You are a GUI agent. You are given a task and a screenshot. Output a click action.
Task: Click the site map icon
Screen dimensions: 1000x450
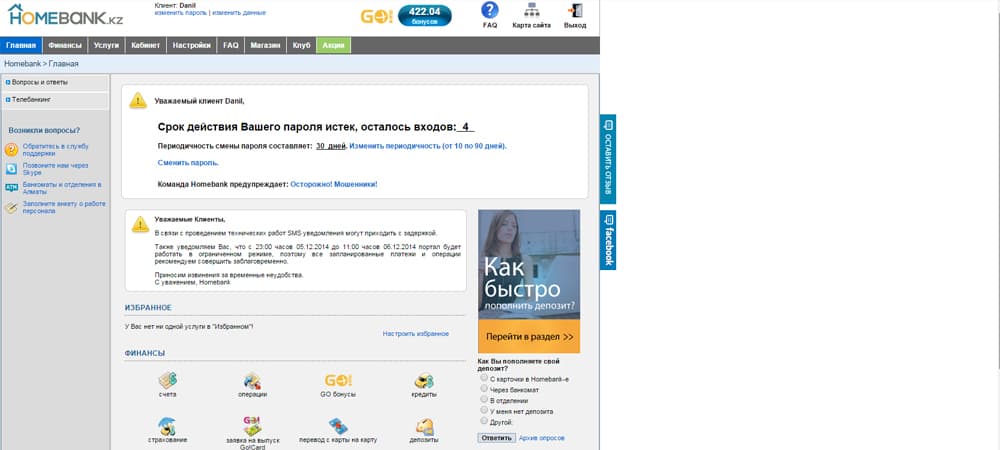click(531, 10)
